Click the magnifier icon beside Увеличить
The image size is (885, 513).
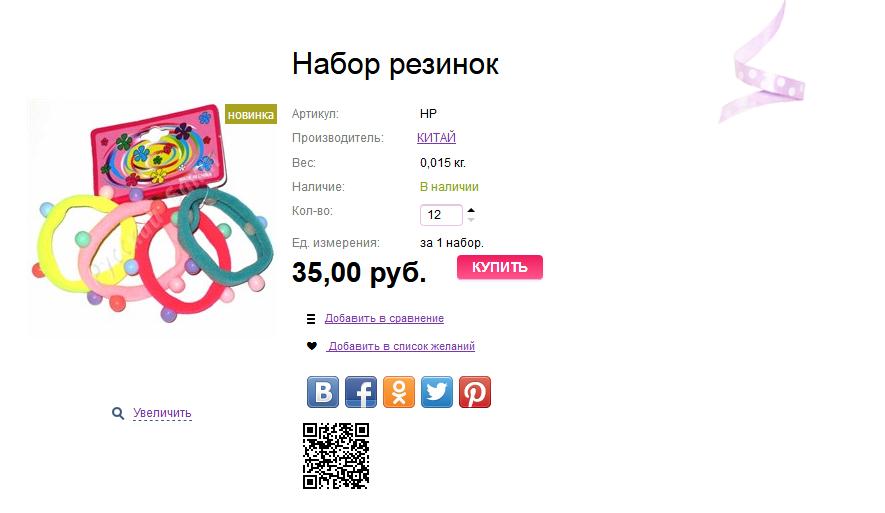click(x=117, y=414)
